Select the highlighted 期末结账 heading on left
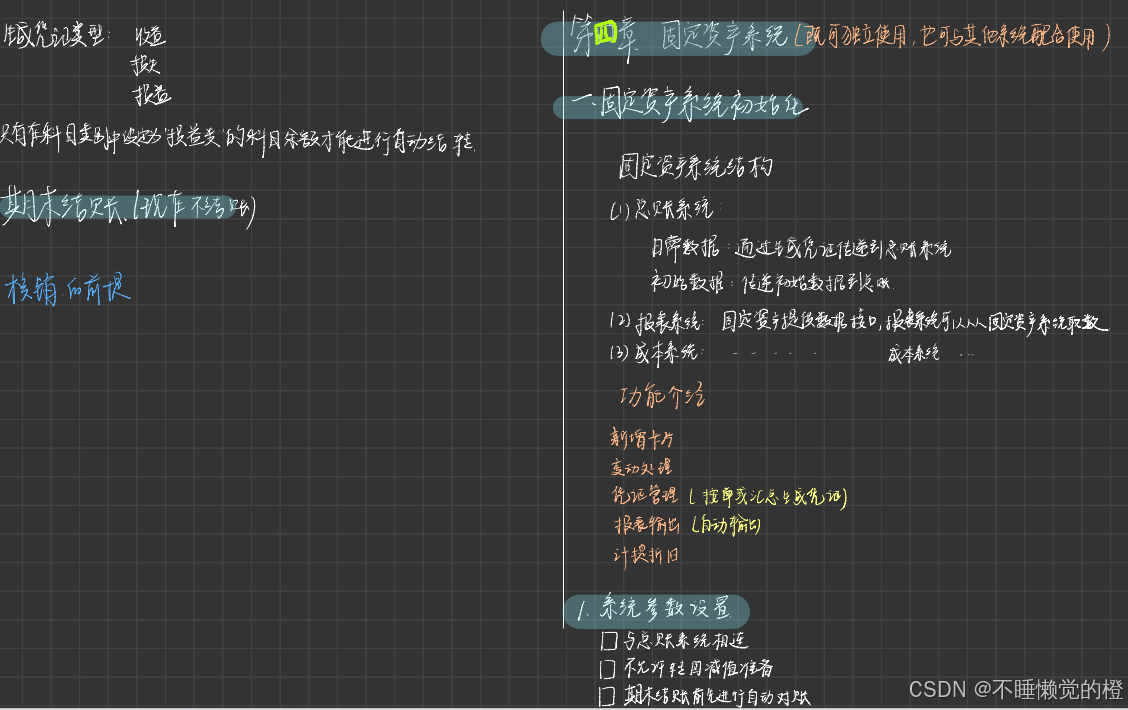The width and height of the screenshot is (1128, 710). click(128, 208)
